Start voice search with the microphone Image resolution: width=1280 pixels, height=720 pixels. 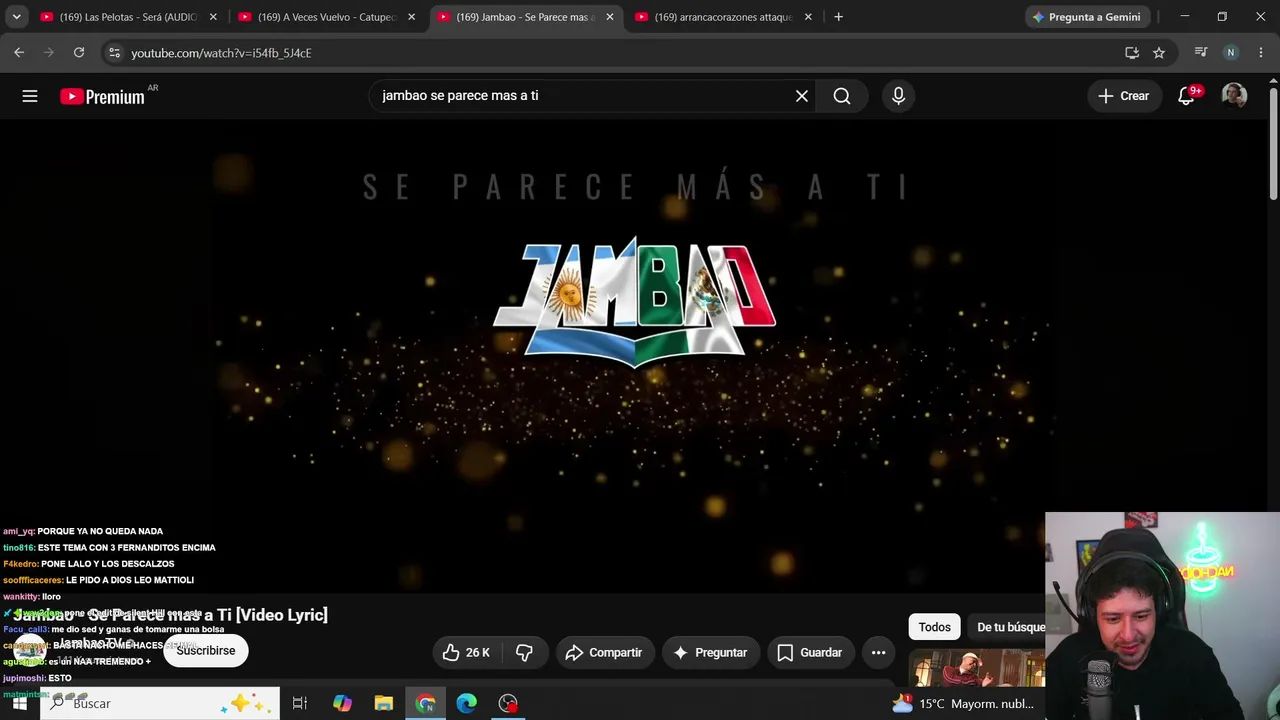pos(898,96)
